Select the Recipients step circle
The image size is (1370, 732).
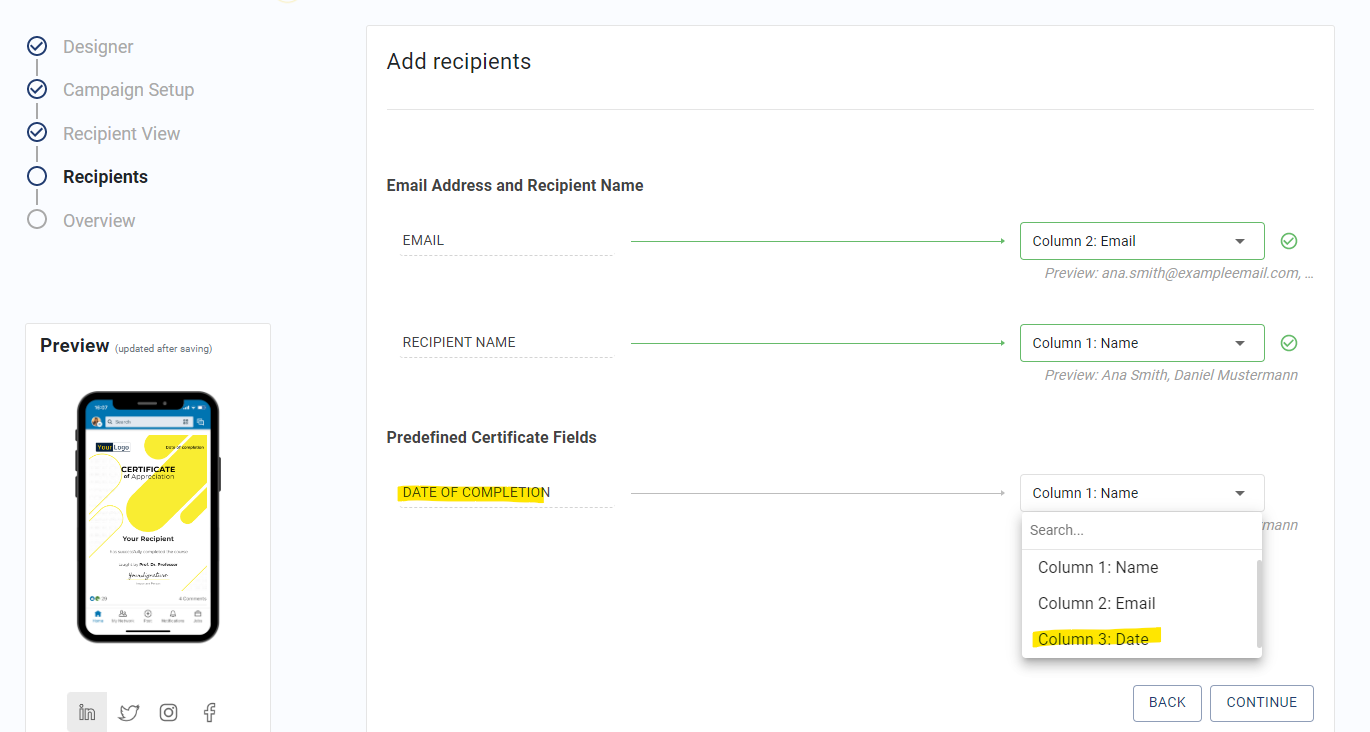37,176
